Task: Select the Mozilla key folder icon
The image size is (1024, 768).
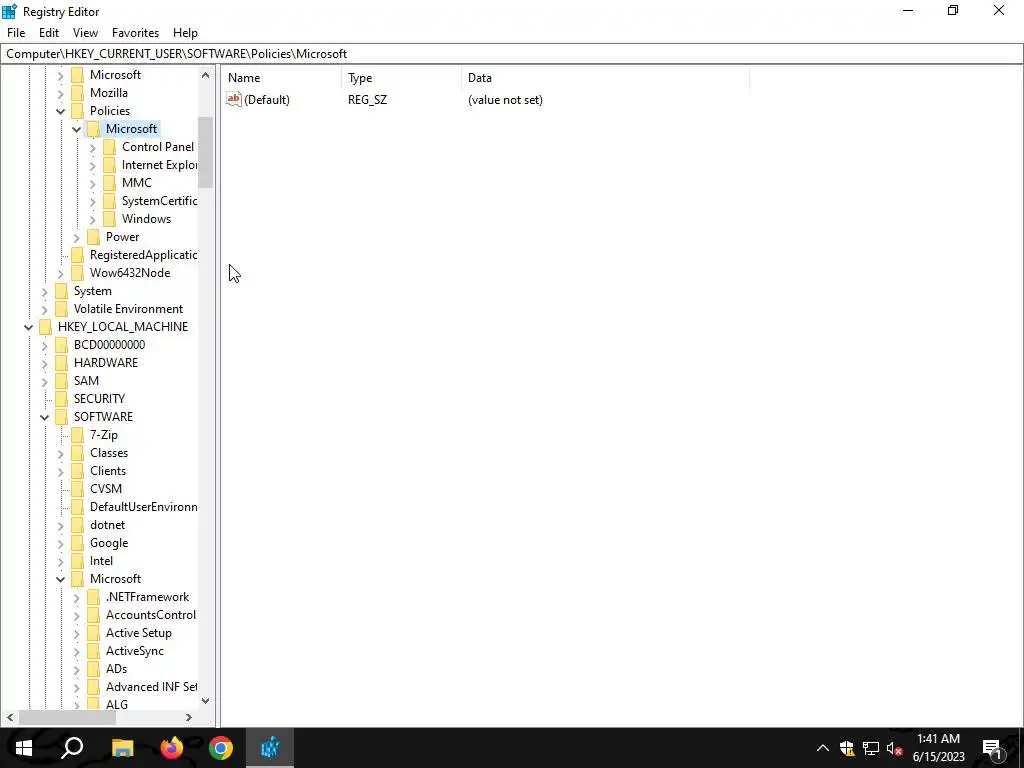Action: [78, 93]
